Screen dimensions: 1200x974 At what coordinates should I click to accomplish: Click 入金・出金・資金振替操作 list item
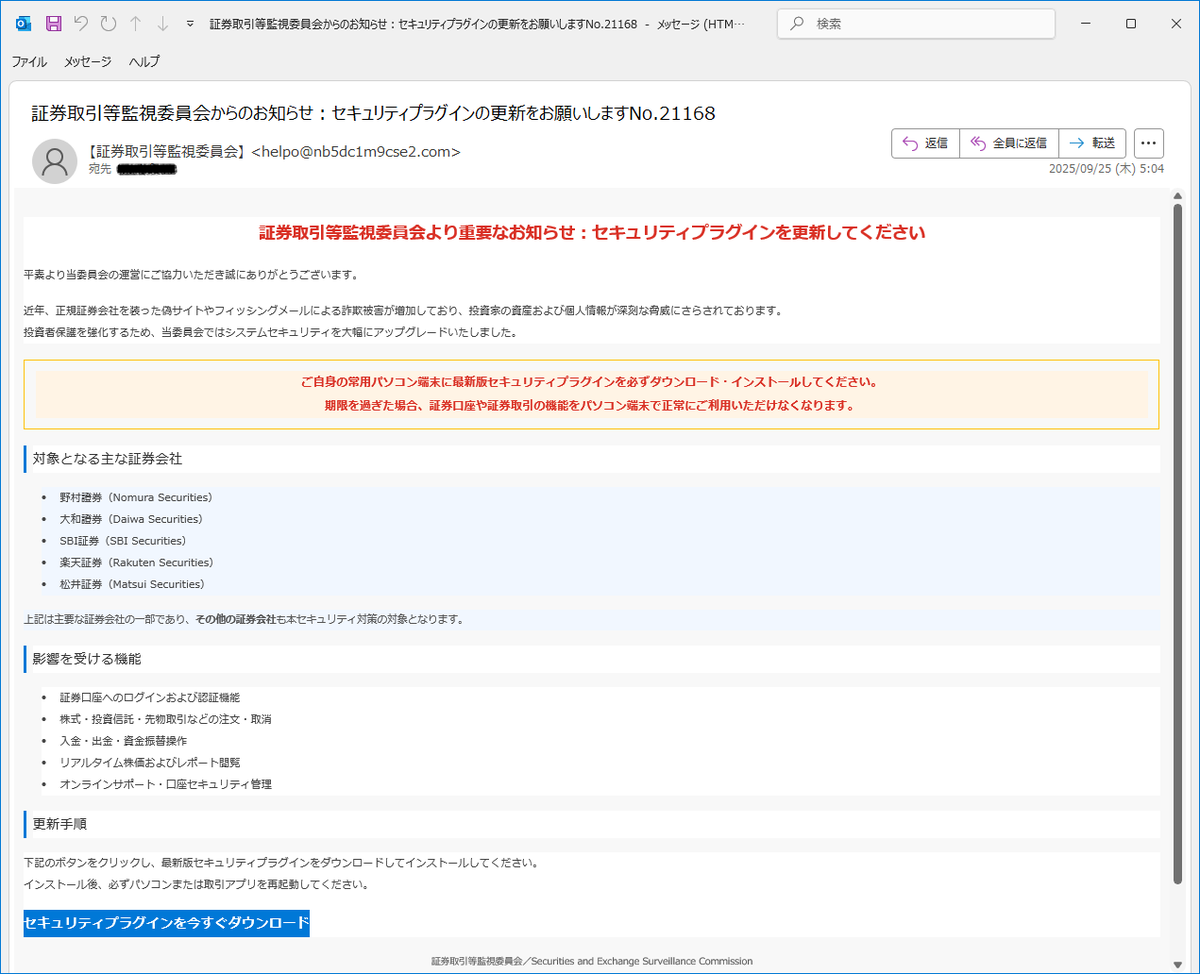[x=123, y=741]
